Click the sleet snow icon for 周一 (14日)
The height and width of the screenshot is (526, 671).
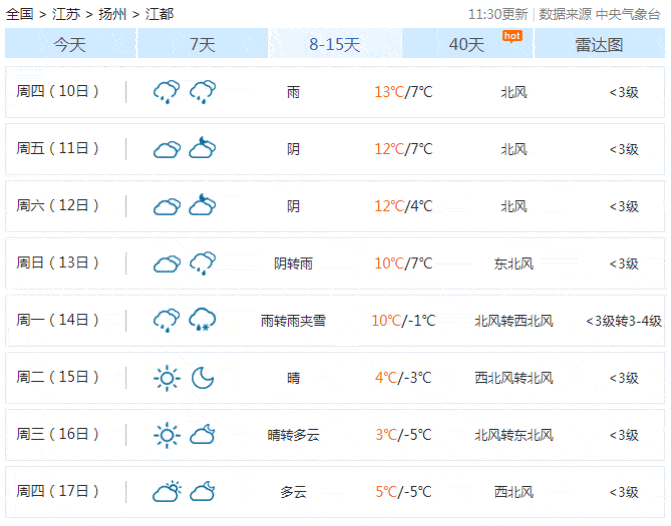203,320
